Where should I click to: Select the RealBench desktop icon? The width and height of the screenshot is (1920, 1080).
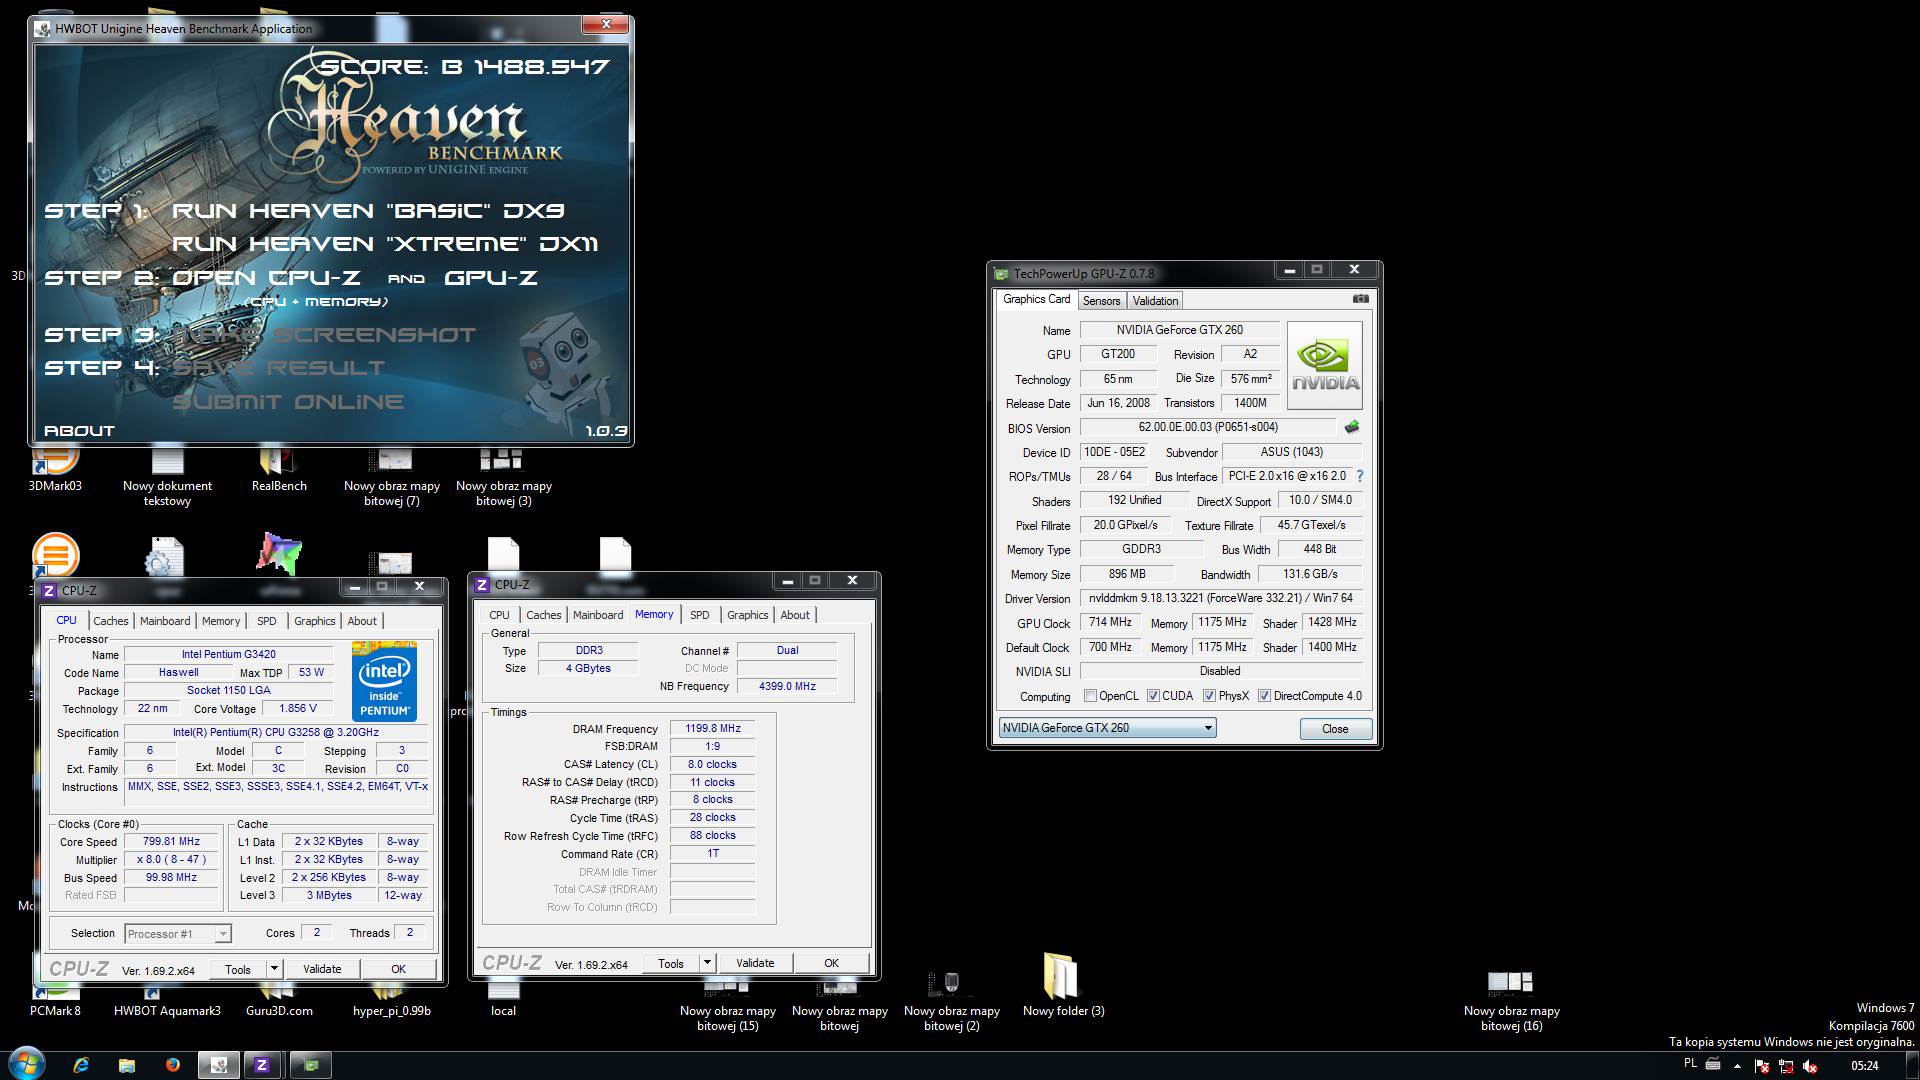pos(279,470)
